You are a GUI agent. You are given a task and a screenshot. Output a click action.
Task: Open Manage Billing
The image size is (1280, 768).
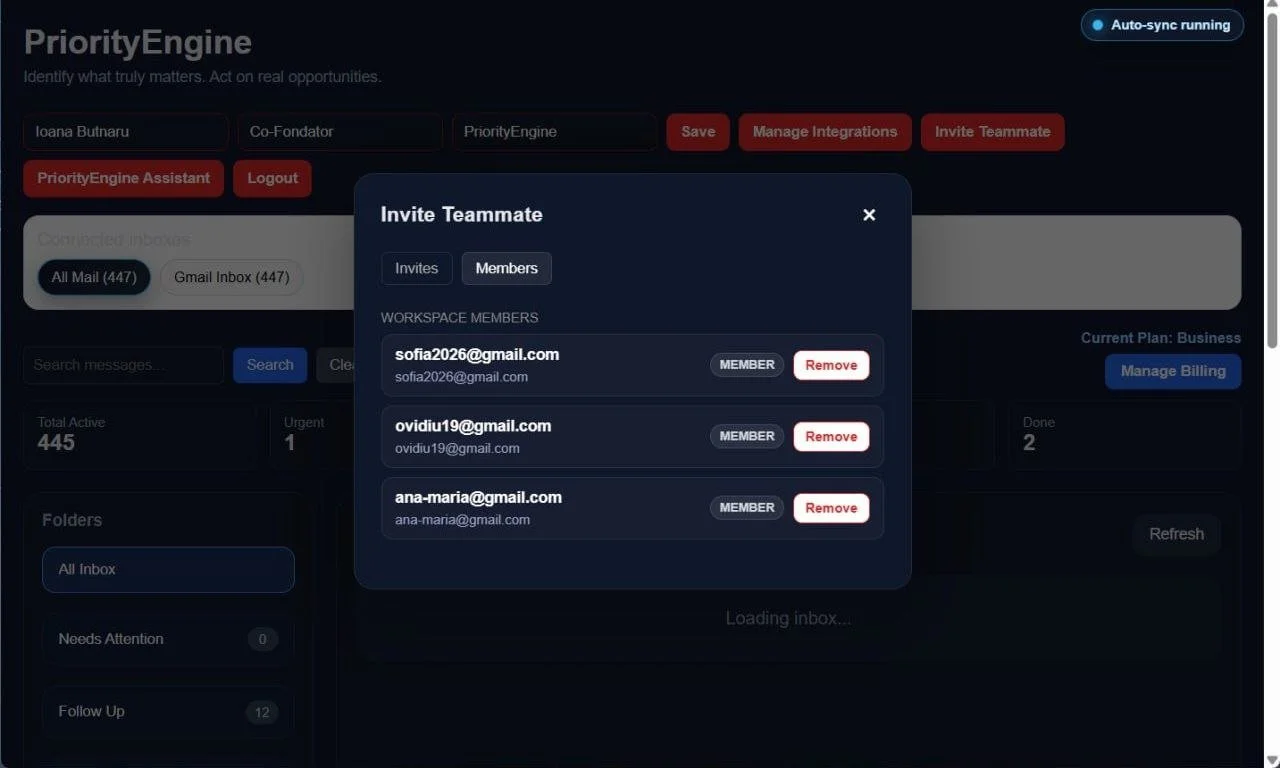pos(1173,371)
